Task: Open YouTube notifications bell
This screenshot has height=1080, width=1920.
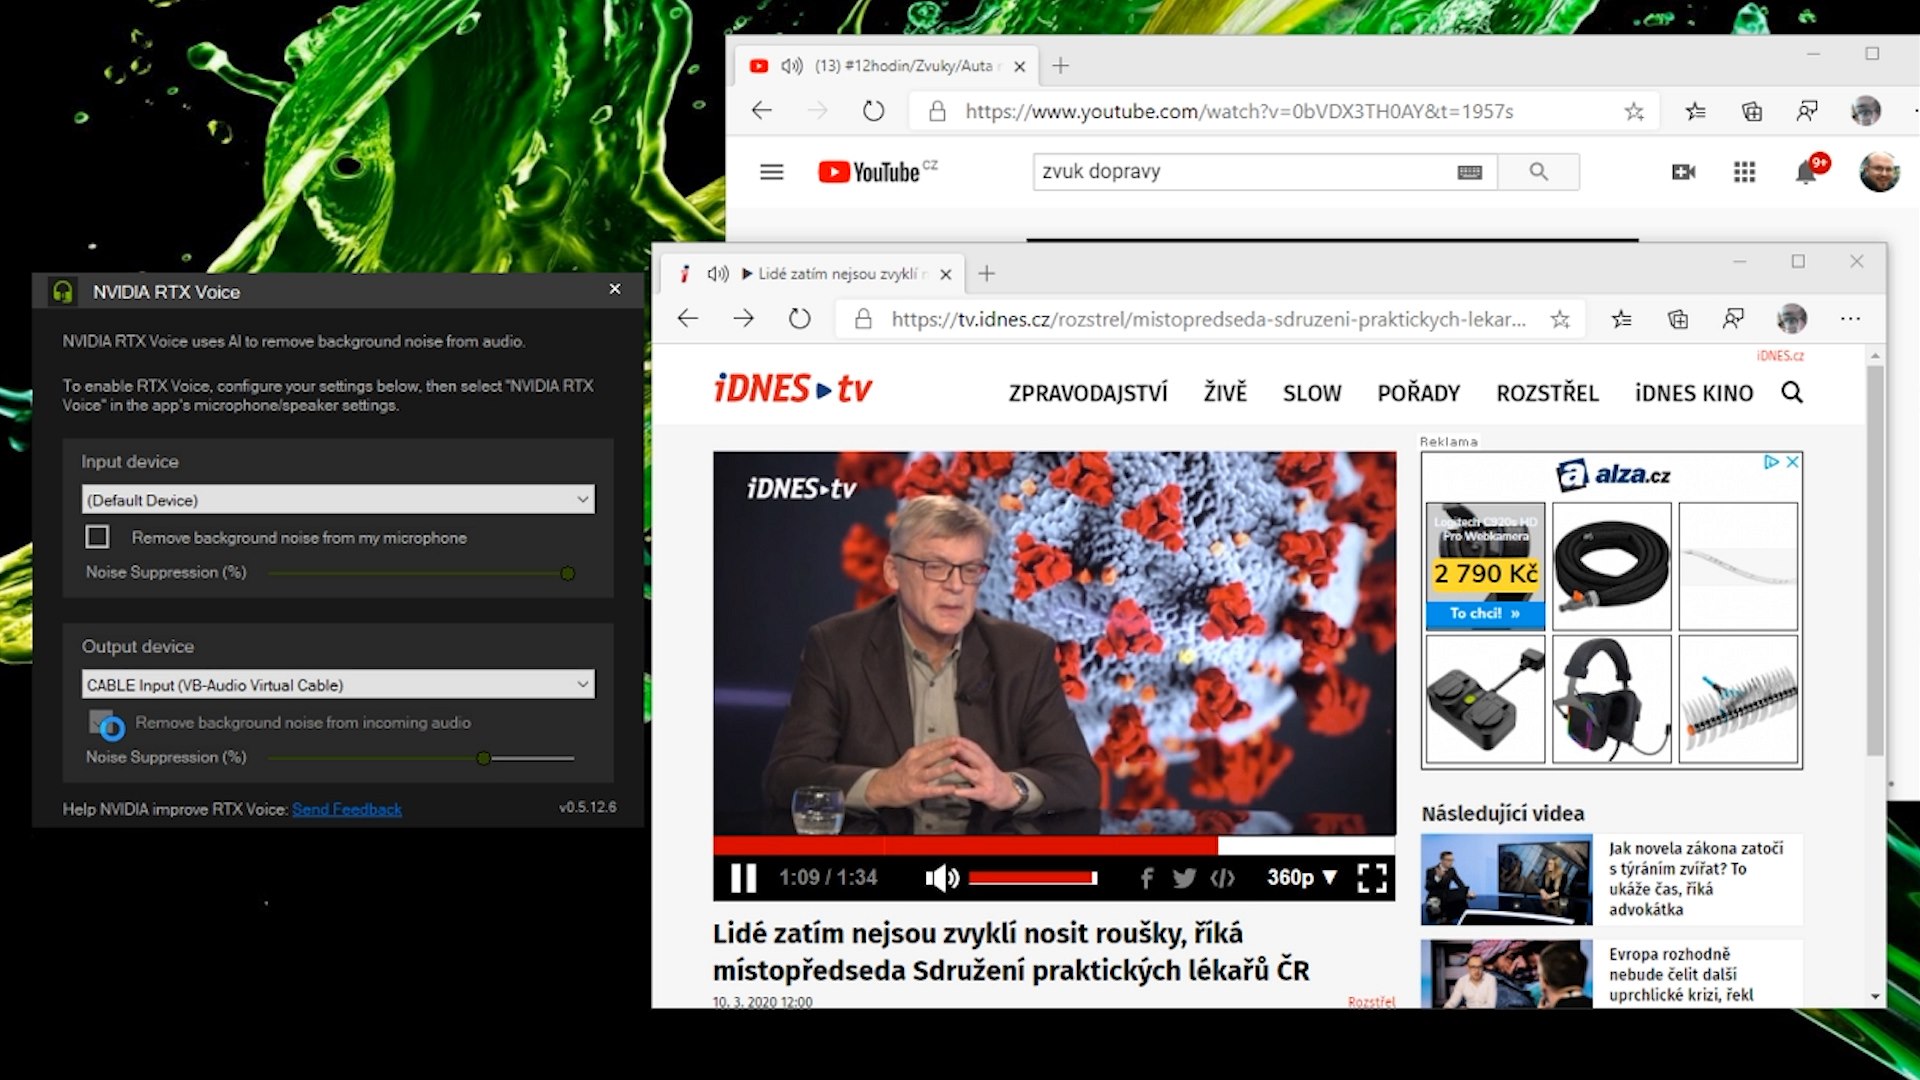Action: [x=1806, y=172]
